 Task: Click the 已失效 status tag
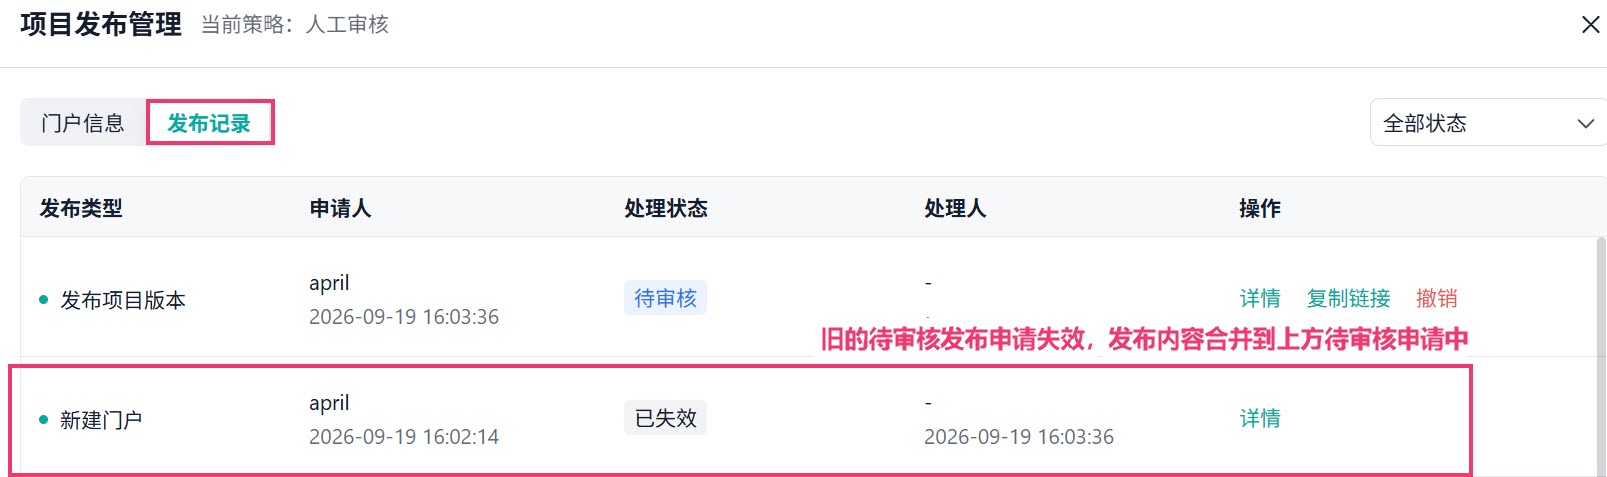[665, 418]
